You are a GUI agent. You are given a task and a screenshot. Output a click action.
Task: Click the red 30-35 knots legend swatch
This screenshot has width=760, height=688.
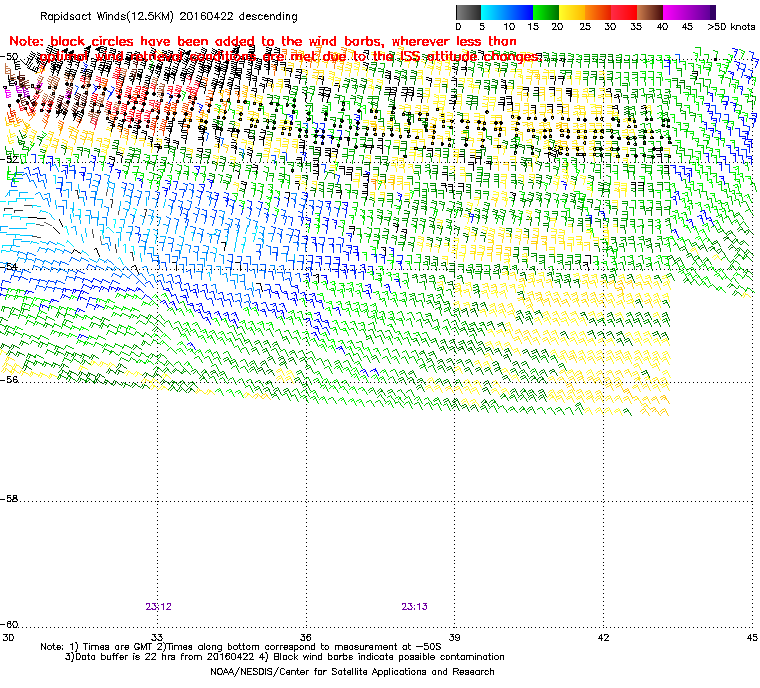click(624, 12)
